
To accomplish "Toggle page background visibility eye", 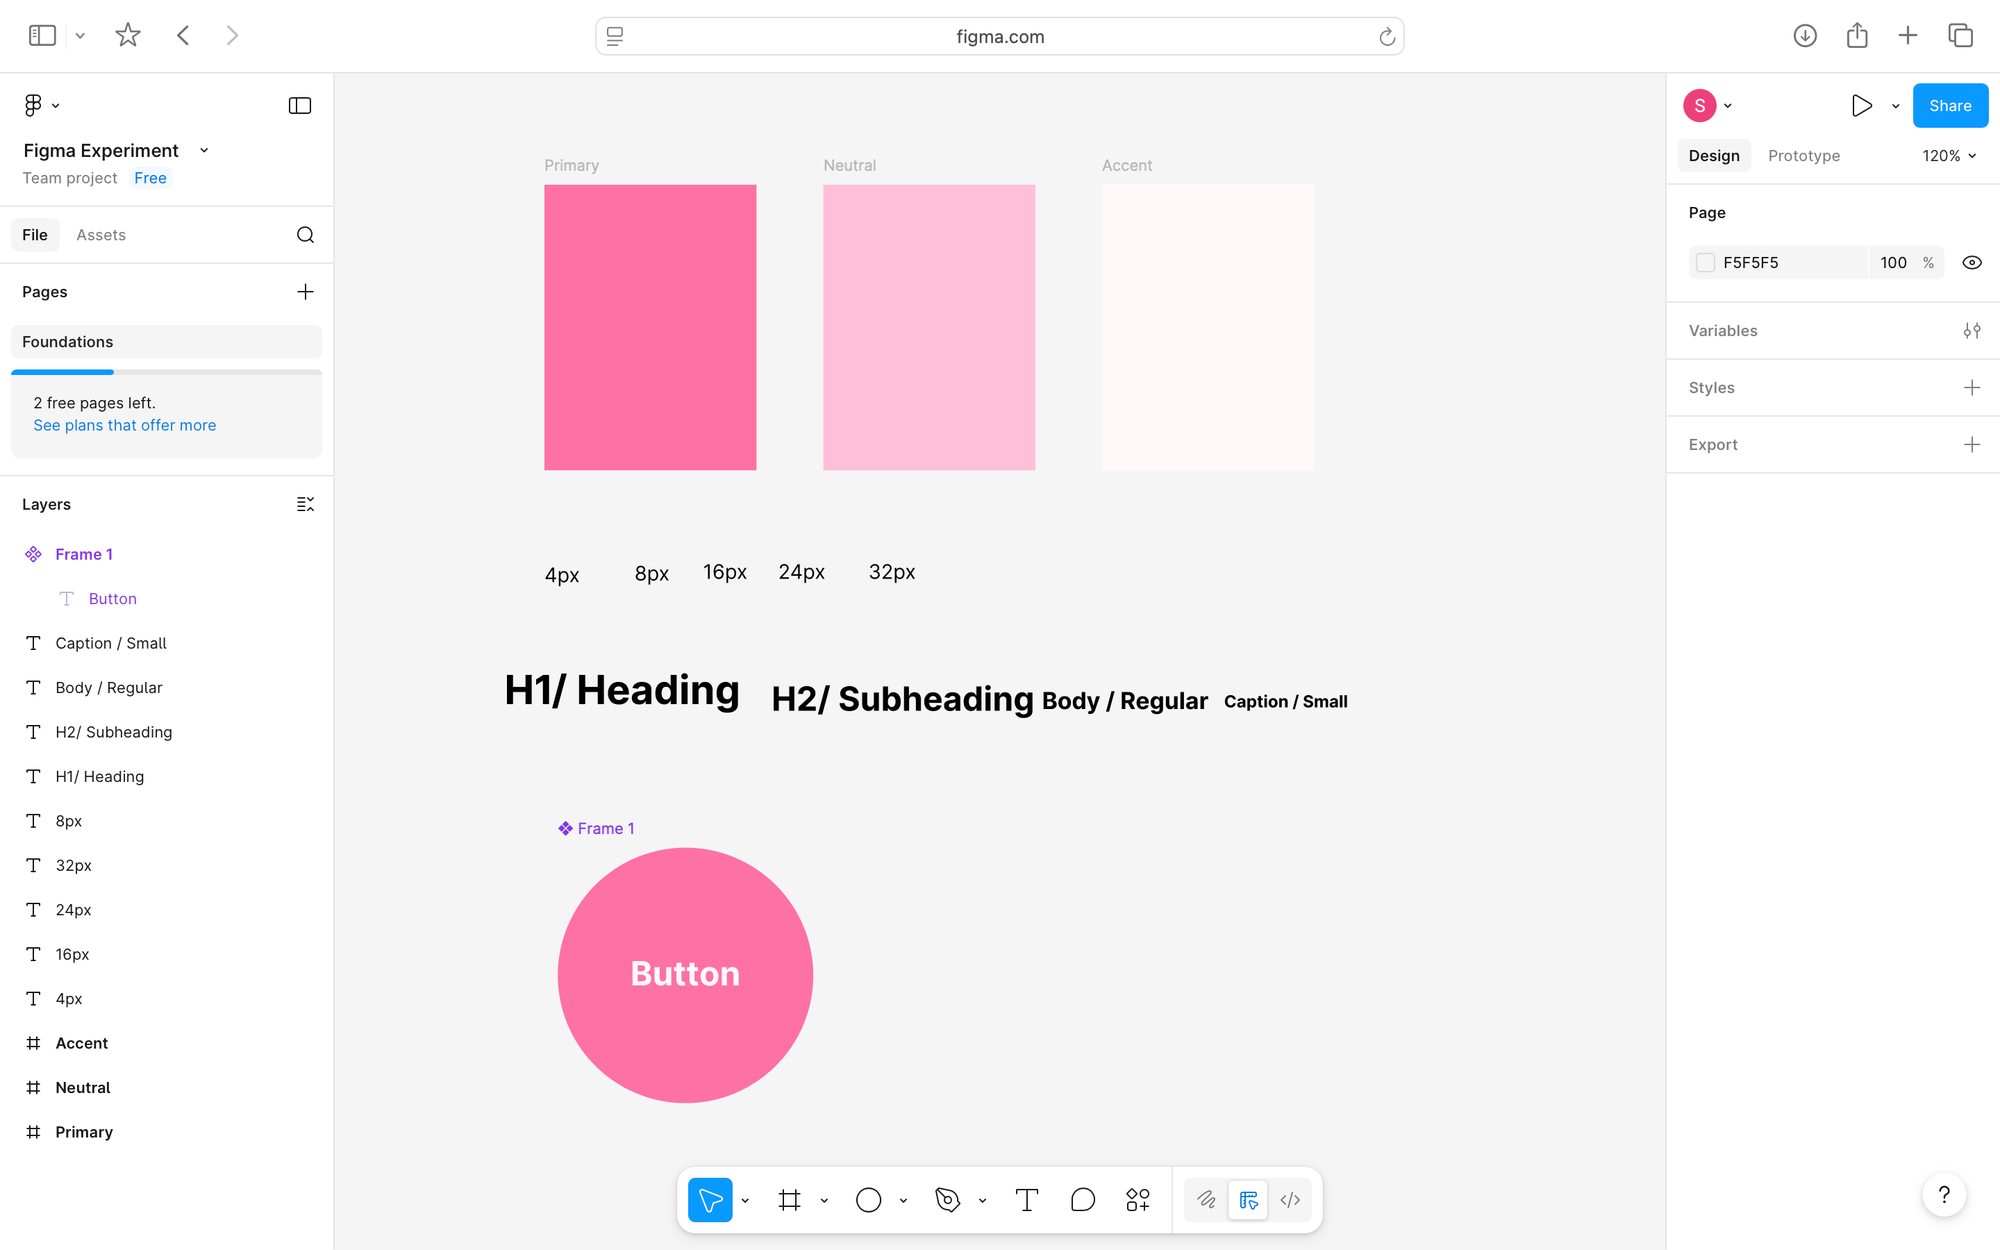I will pyautogui.click(x=1971, y=263).
